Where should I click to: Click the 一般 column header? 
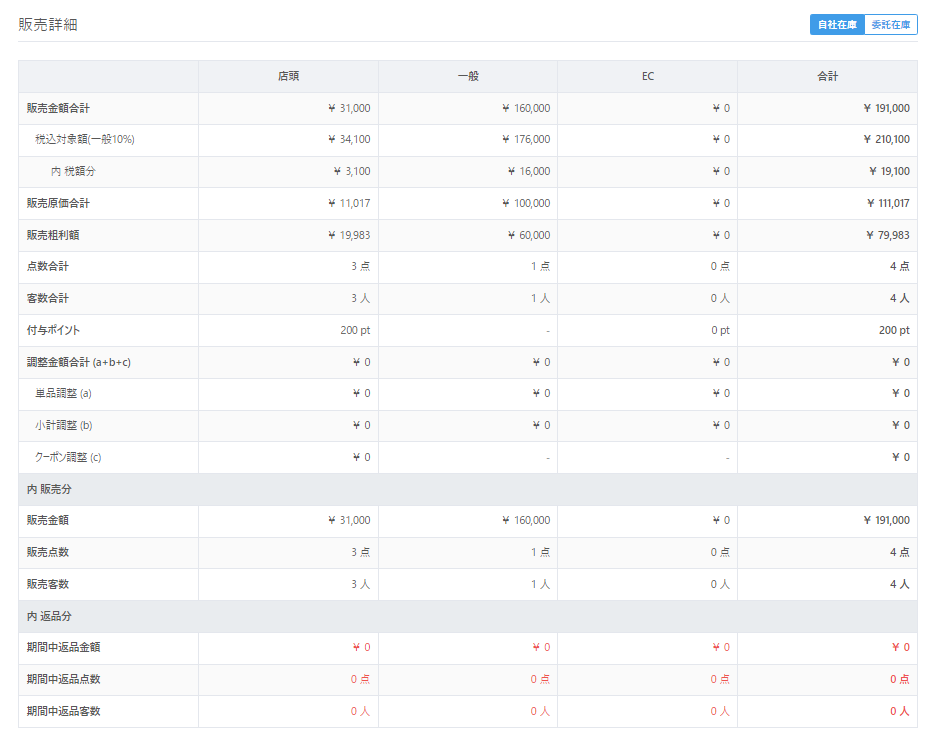point(468,76)
